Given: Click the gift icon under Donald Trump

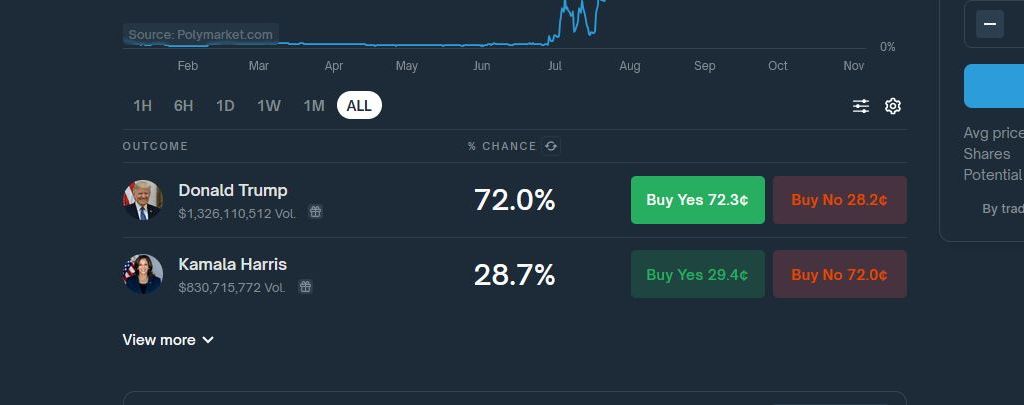Looking at the screenshot, I should coord(315,212).
